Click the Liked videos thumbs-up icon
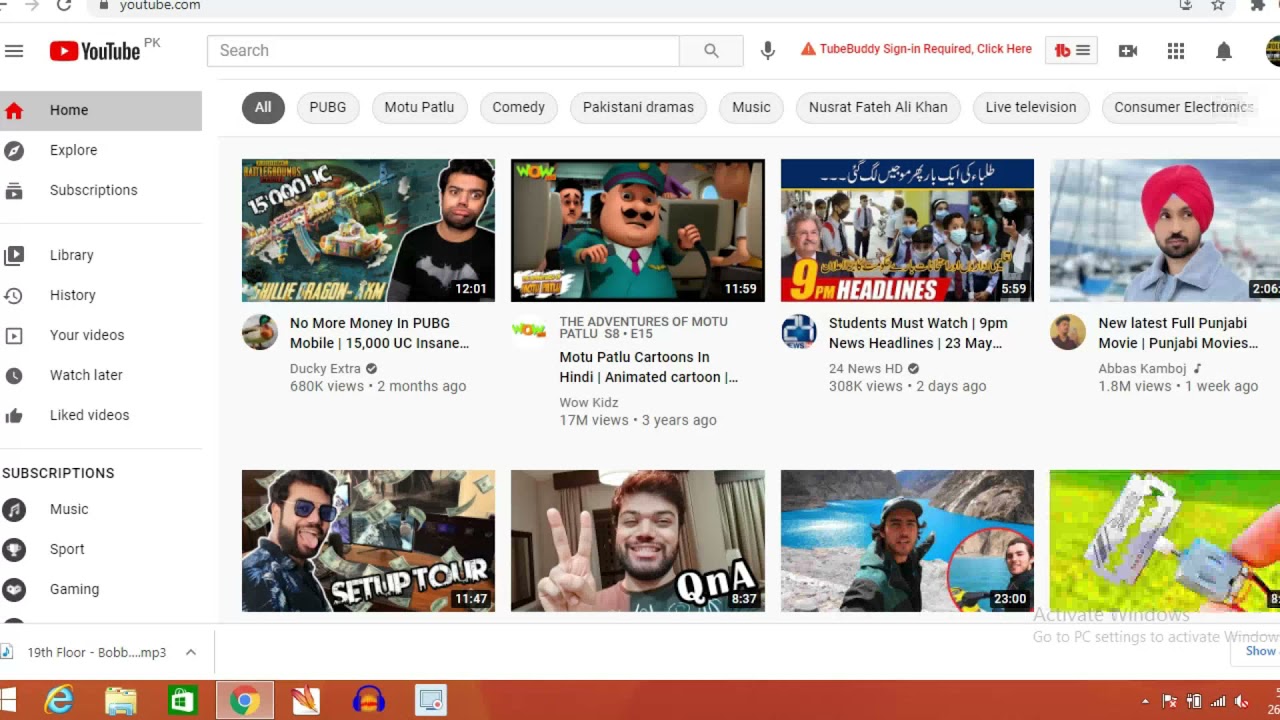Screen dimensions: 1280x720 (x=14, y=415)
